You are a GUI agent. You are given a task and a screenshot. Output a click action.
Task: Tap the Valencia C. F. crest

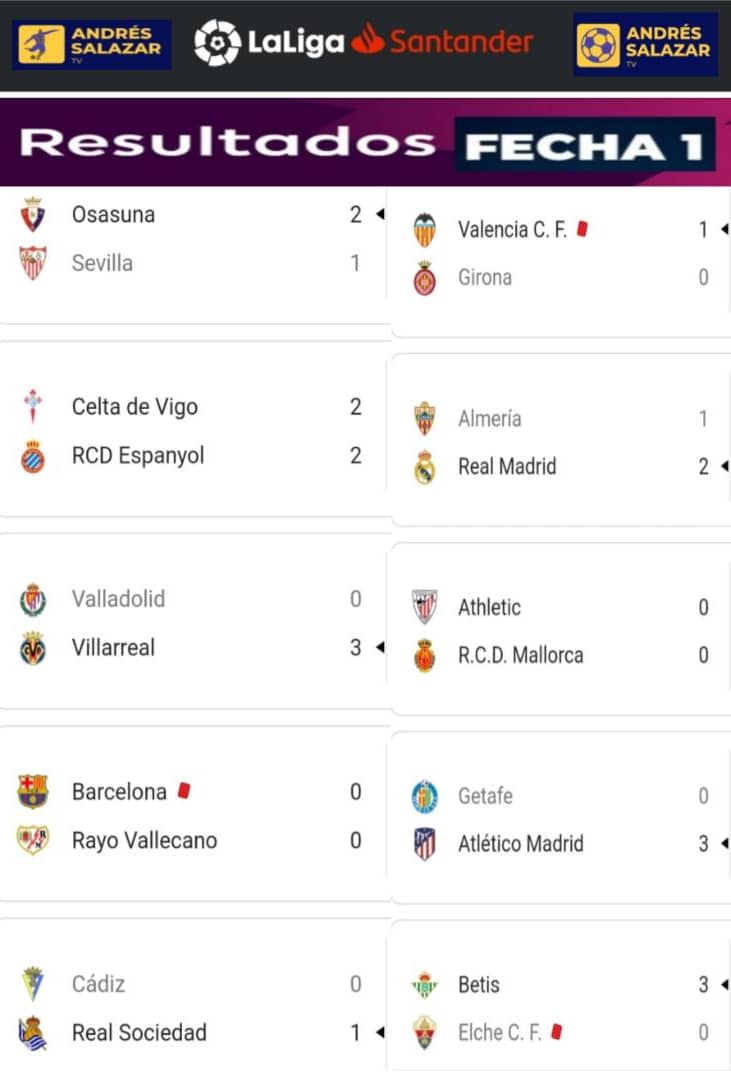pos(425,230)
